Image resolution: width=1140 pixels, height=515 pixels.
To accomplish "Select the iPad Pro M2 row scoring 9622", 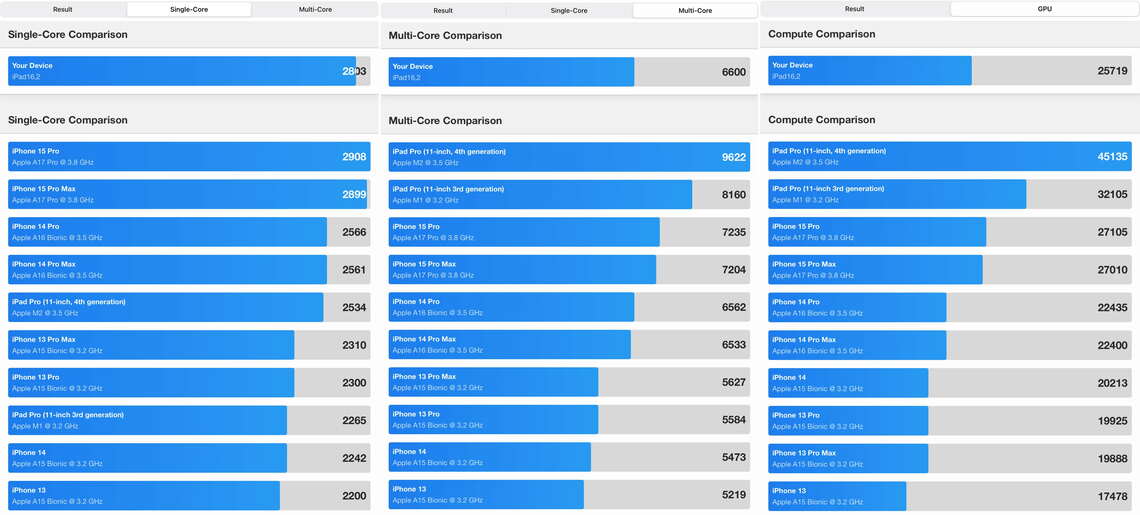I will point(569,157).
